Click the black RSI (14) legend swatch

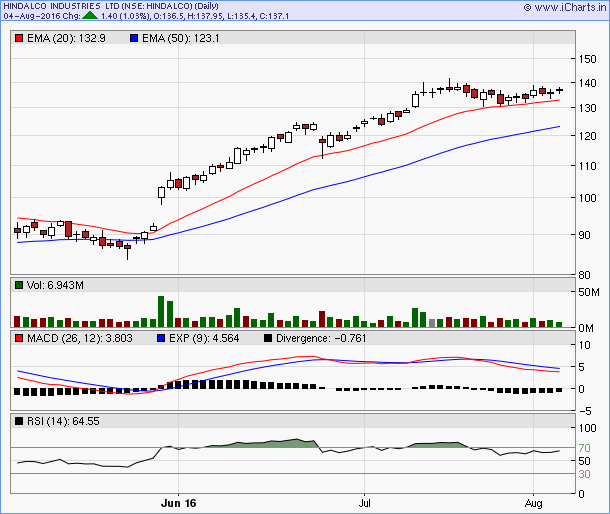(x=19, y=421)
